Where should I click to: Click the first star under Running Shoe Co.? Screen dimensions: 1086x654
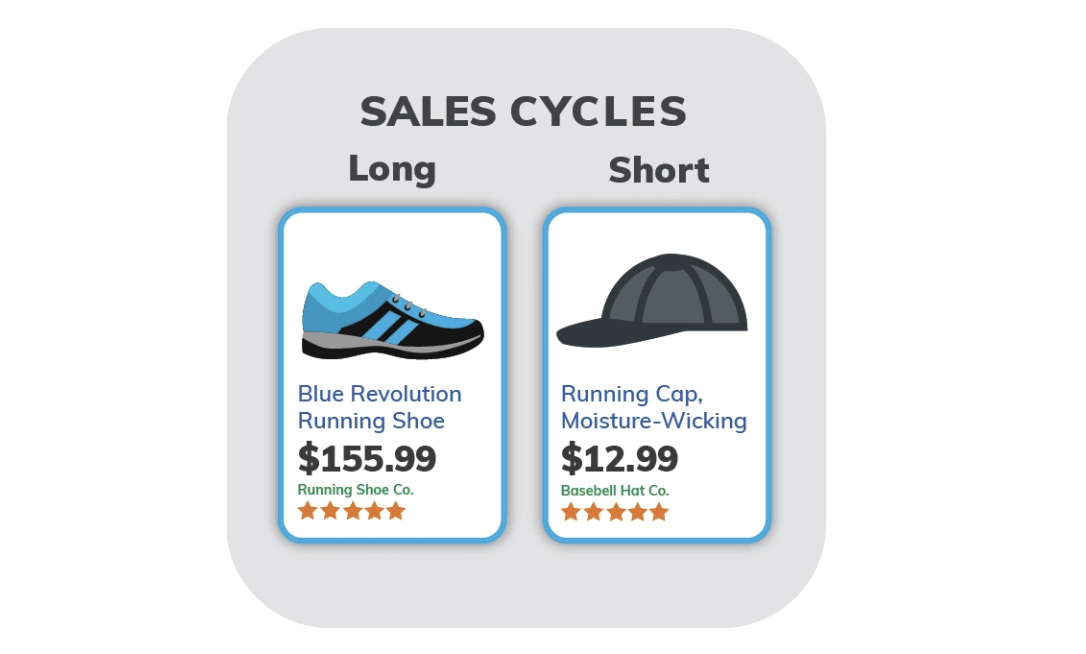pyautogui.click(x=308, y=511)
